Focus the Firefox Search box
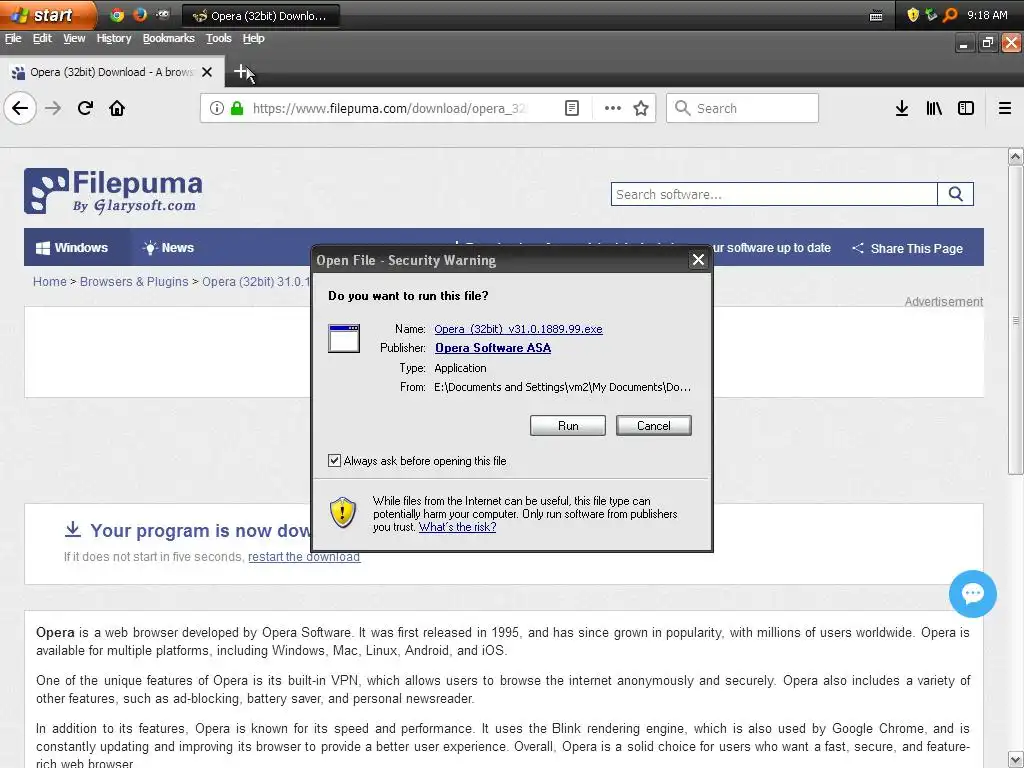Viewport: 1024px width, 768px height. (x=743, y=108)
